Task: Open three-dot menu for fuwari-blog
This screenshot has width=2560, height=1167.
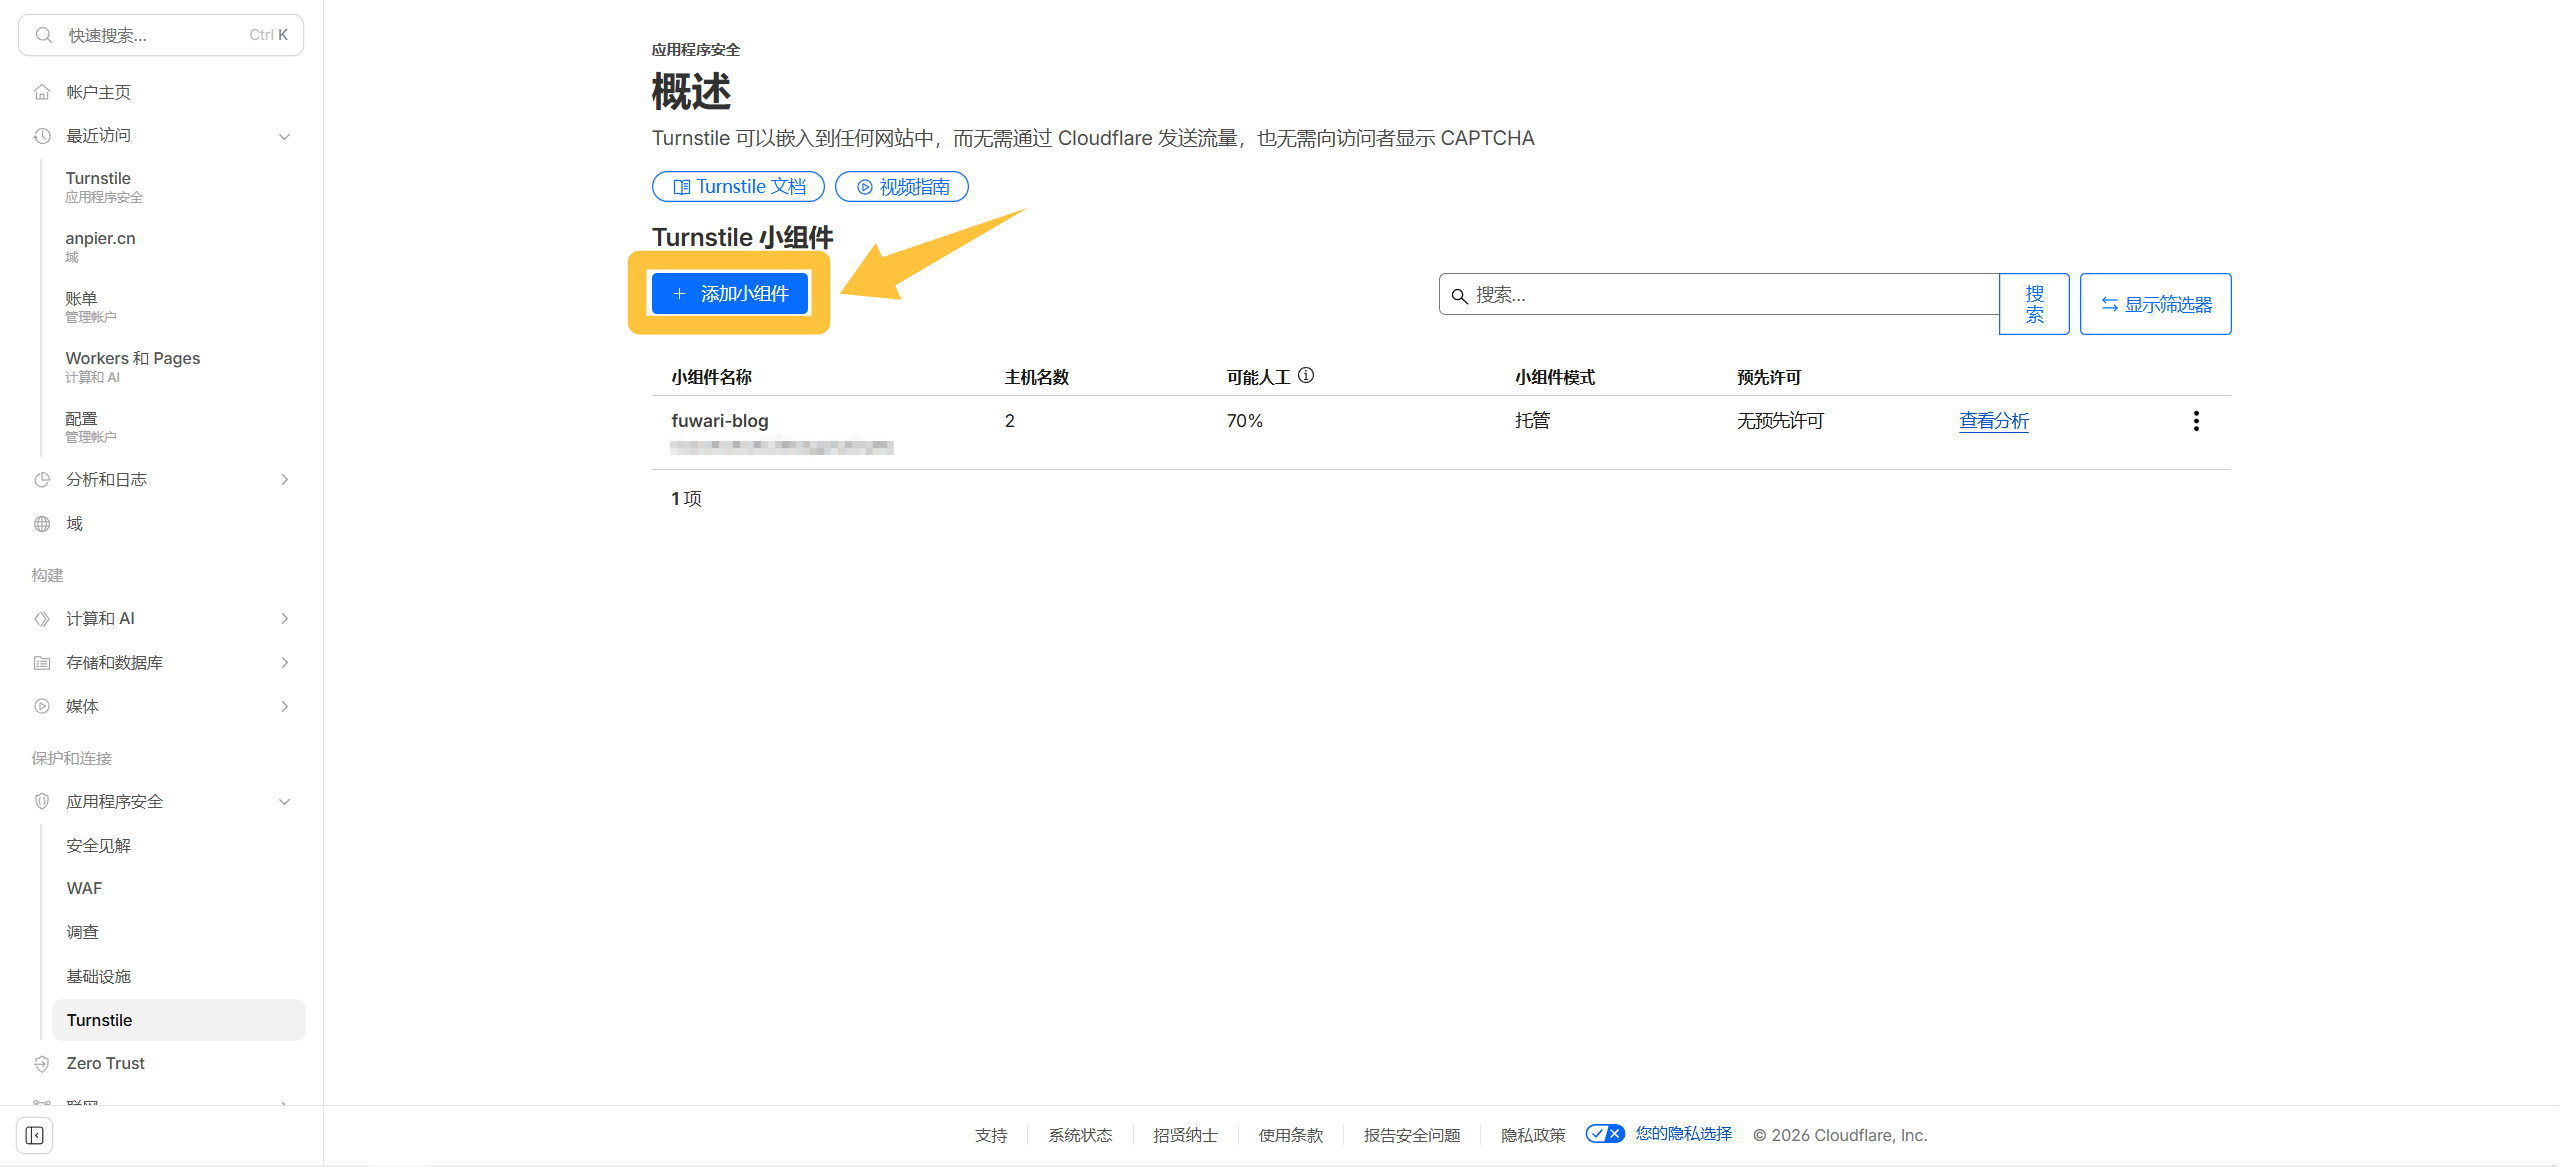Action: pyautogui.click(x=2196, y=421)
